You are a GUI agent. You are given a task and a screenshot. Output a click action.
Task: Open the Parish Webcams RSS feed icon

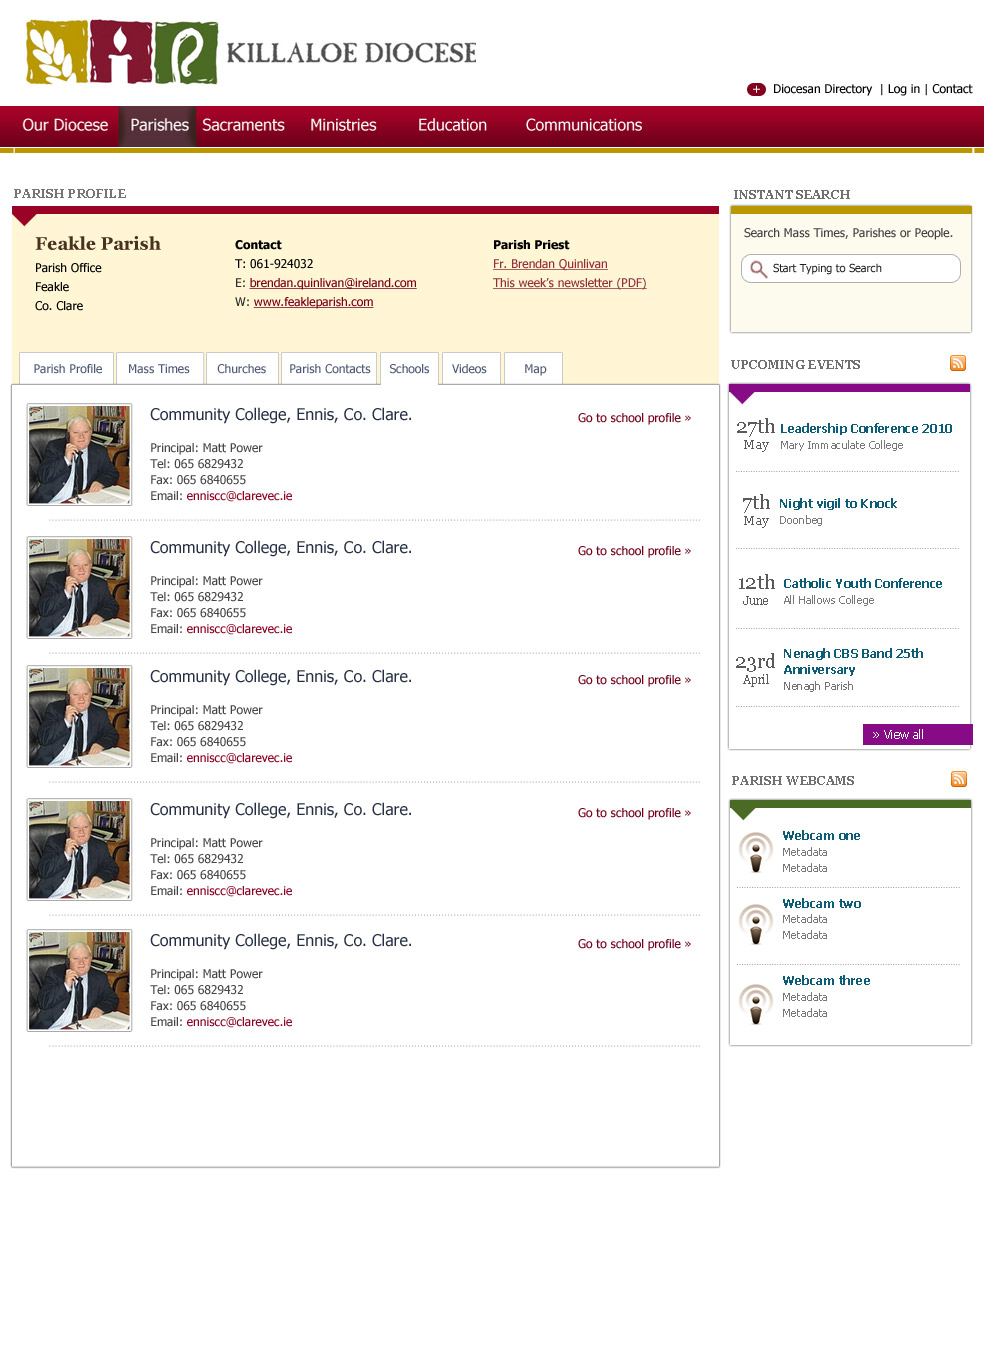click(959, 779)
